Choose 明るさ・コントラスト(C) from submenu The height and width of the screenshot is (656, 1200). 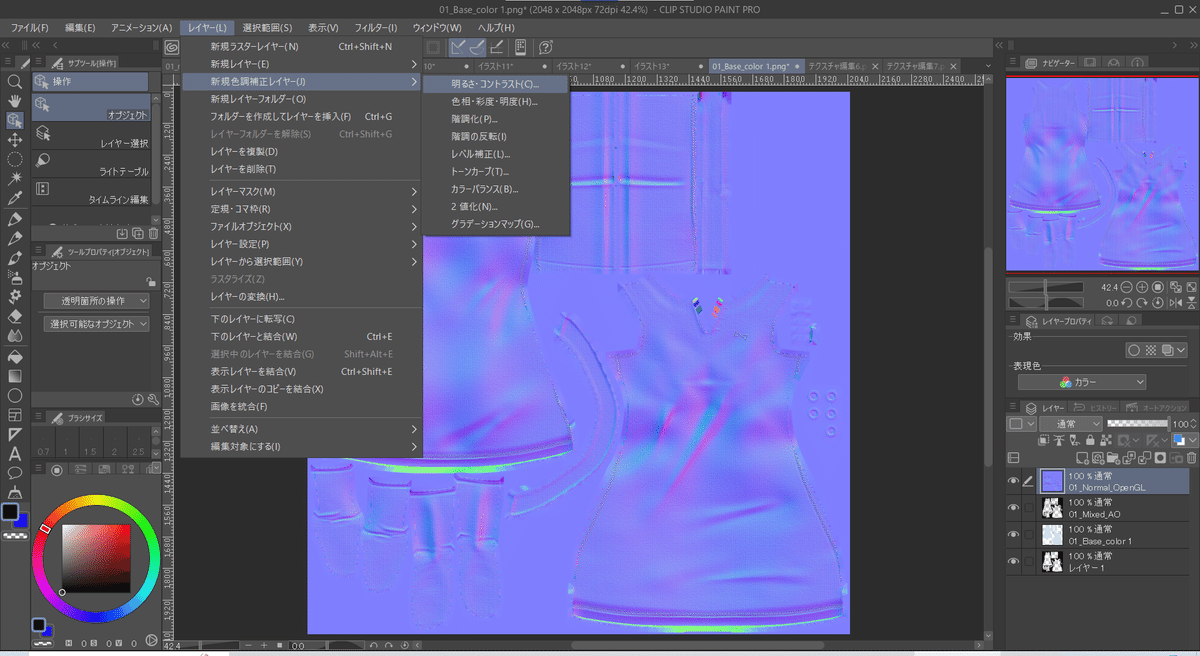[496, 84]
